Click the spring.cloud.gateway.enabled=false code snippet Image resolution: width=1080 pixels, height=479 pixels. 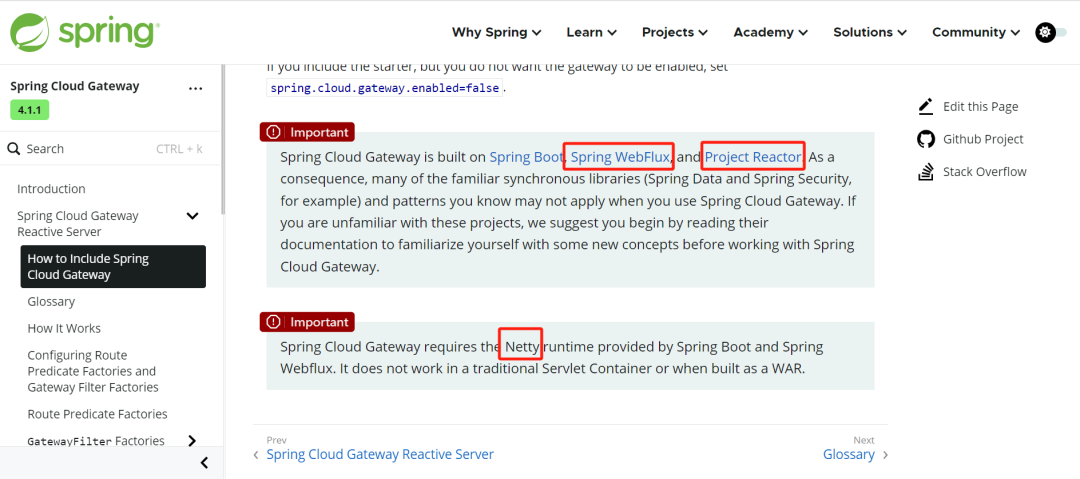[384, 88]
